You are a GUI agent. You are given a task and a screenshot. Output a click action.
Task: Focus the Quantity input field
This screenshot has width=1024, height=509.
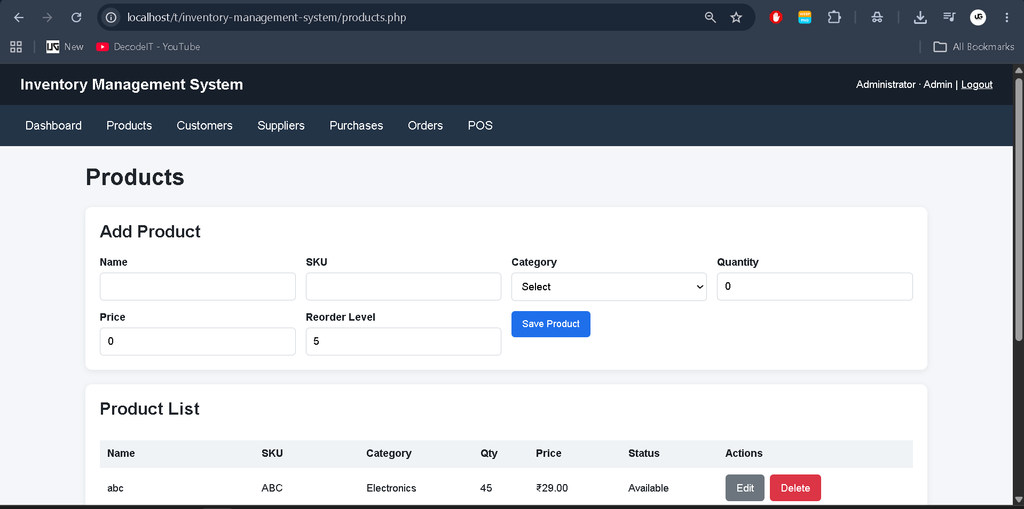(x=814, y=287)
